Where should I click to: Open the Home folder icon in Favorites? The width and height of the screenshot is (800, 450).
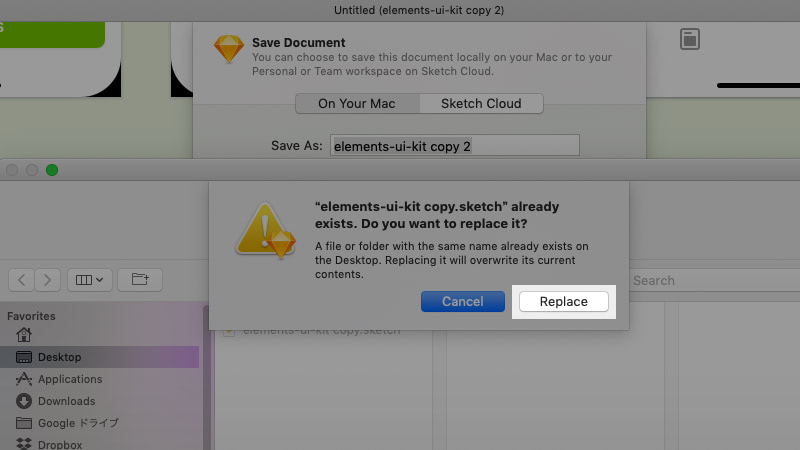coord(24,335)
